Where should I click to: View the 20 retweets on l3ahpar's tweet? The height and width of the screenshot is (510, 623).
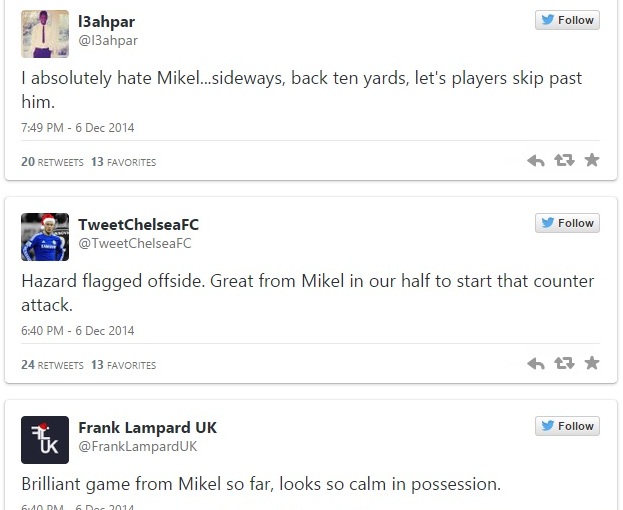[x=52, y=162]
